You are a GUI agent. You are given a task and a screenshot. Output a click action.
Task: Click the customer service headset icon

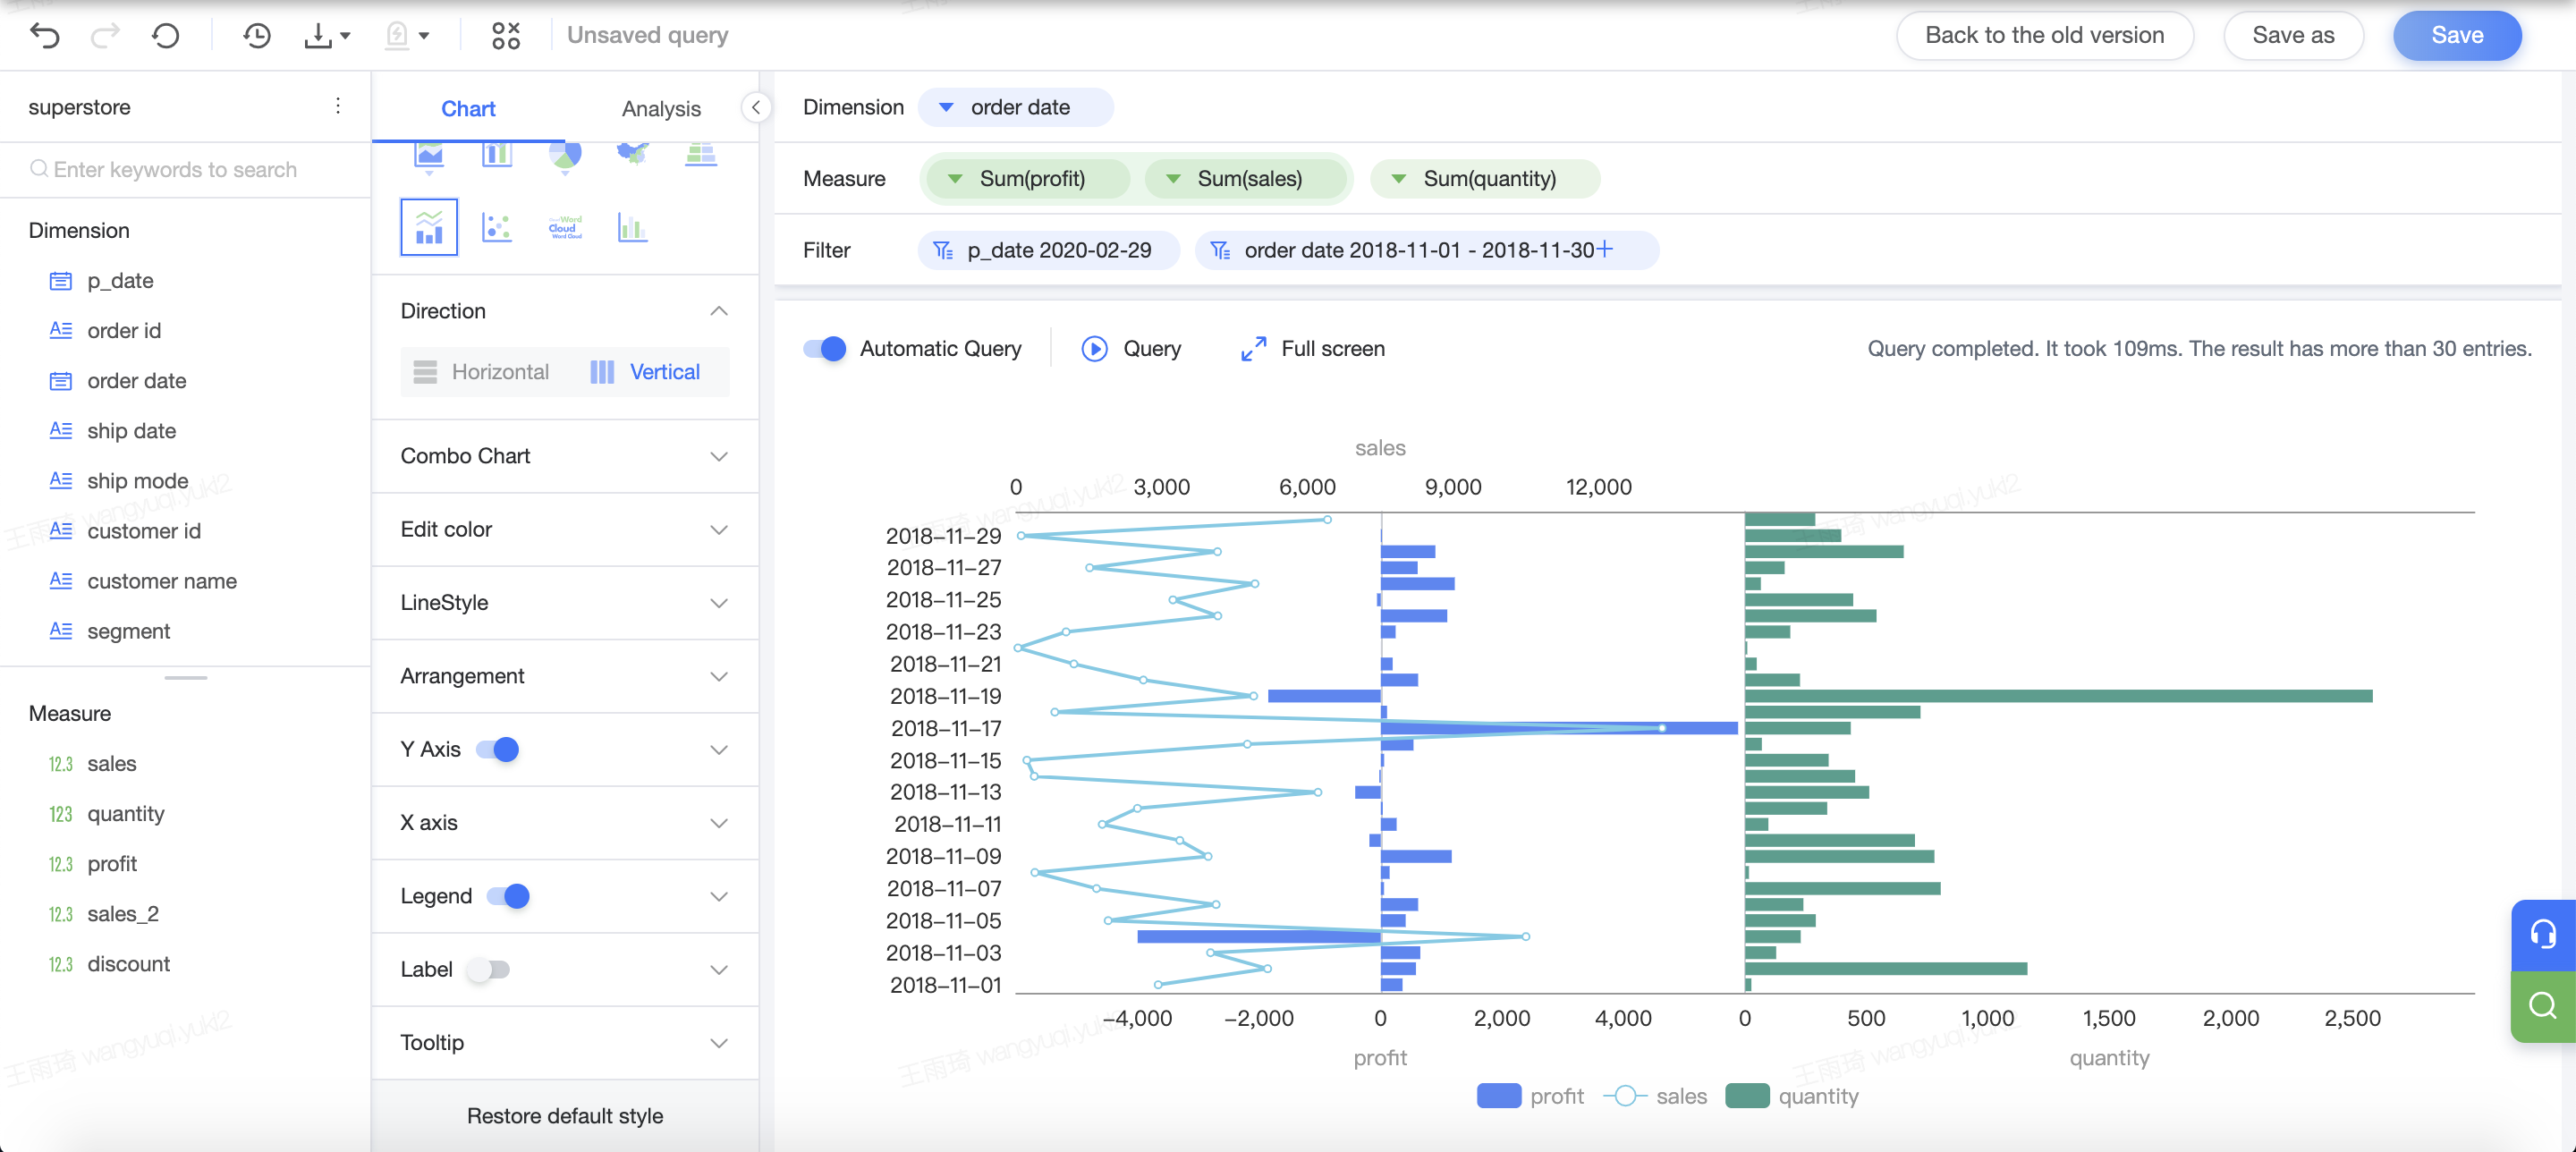click(2543, 935)
